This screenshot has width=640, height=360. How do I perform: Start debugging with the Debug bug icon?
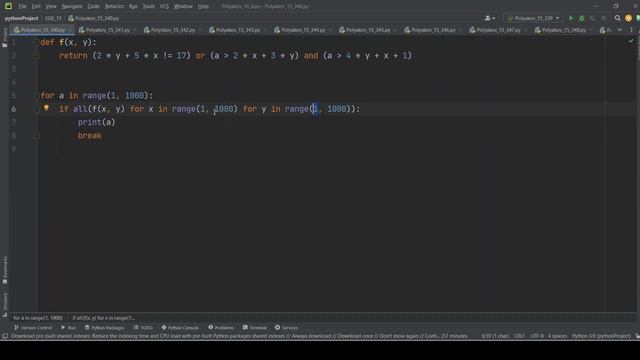582,18
